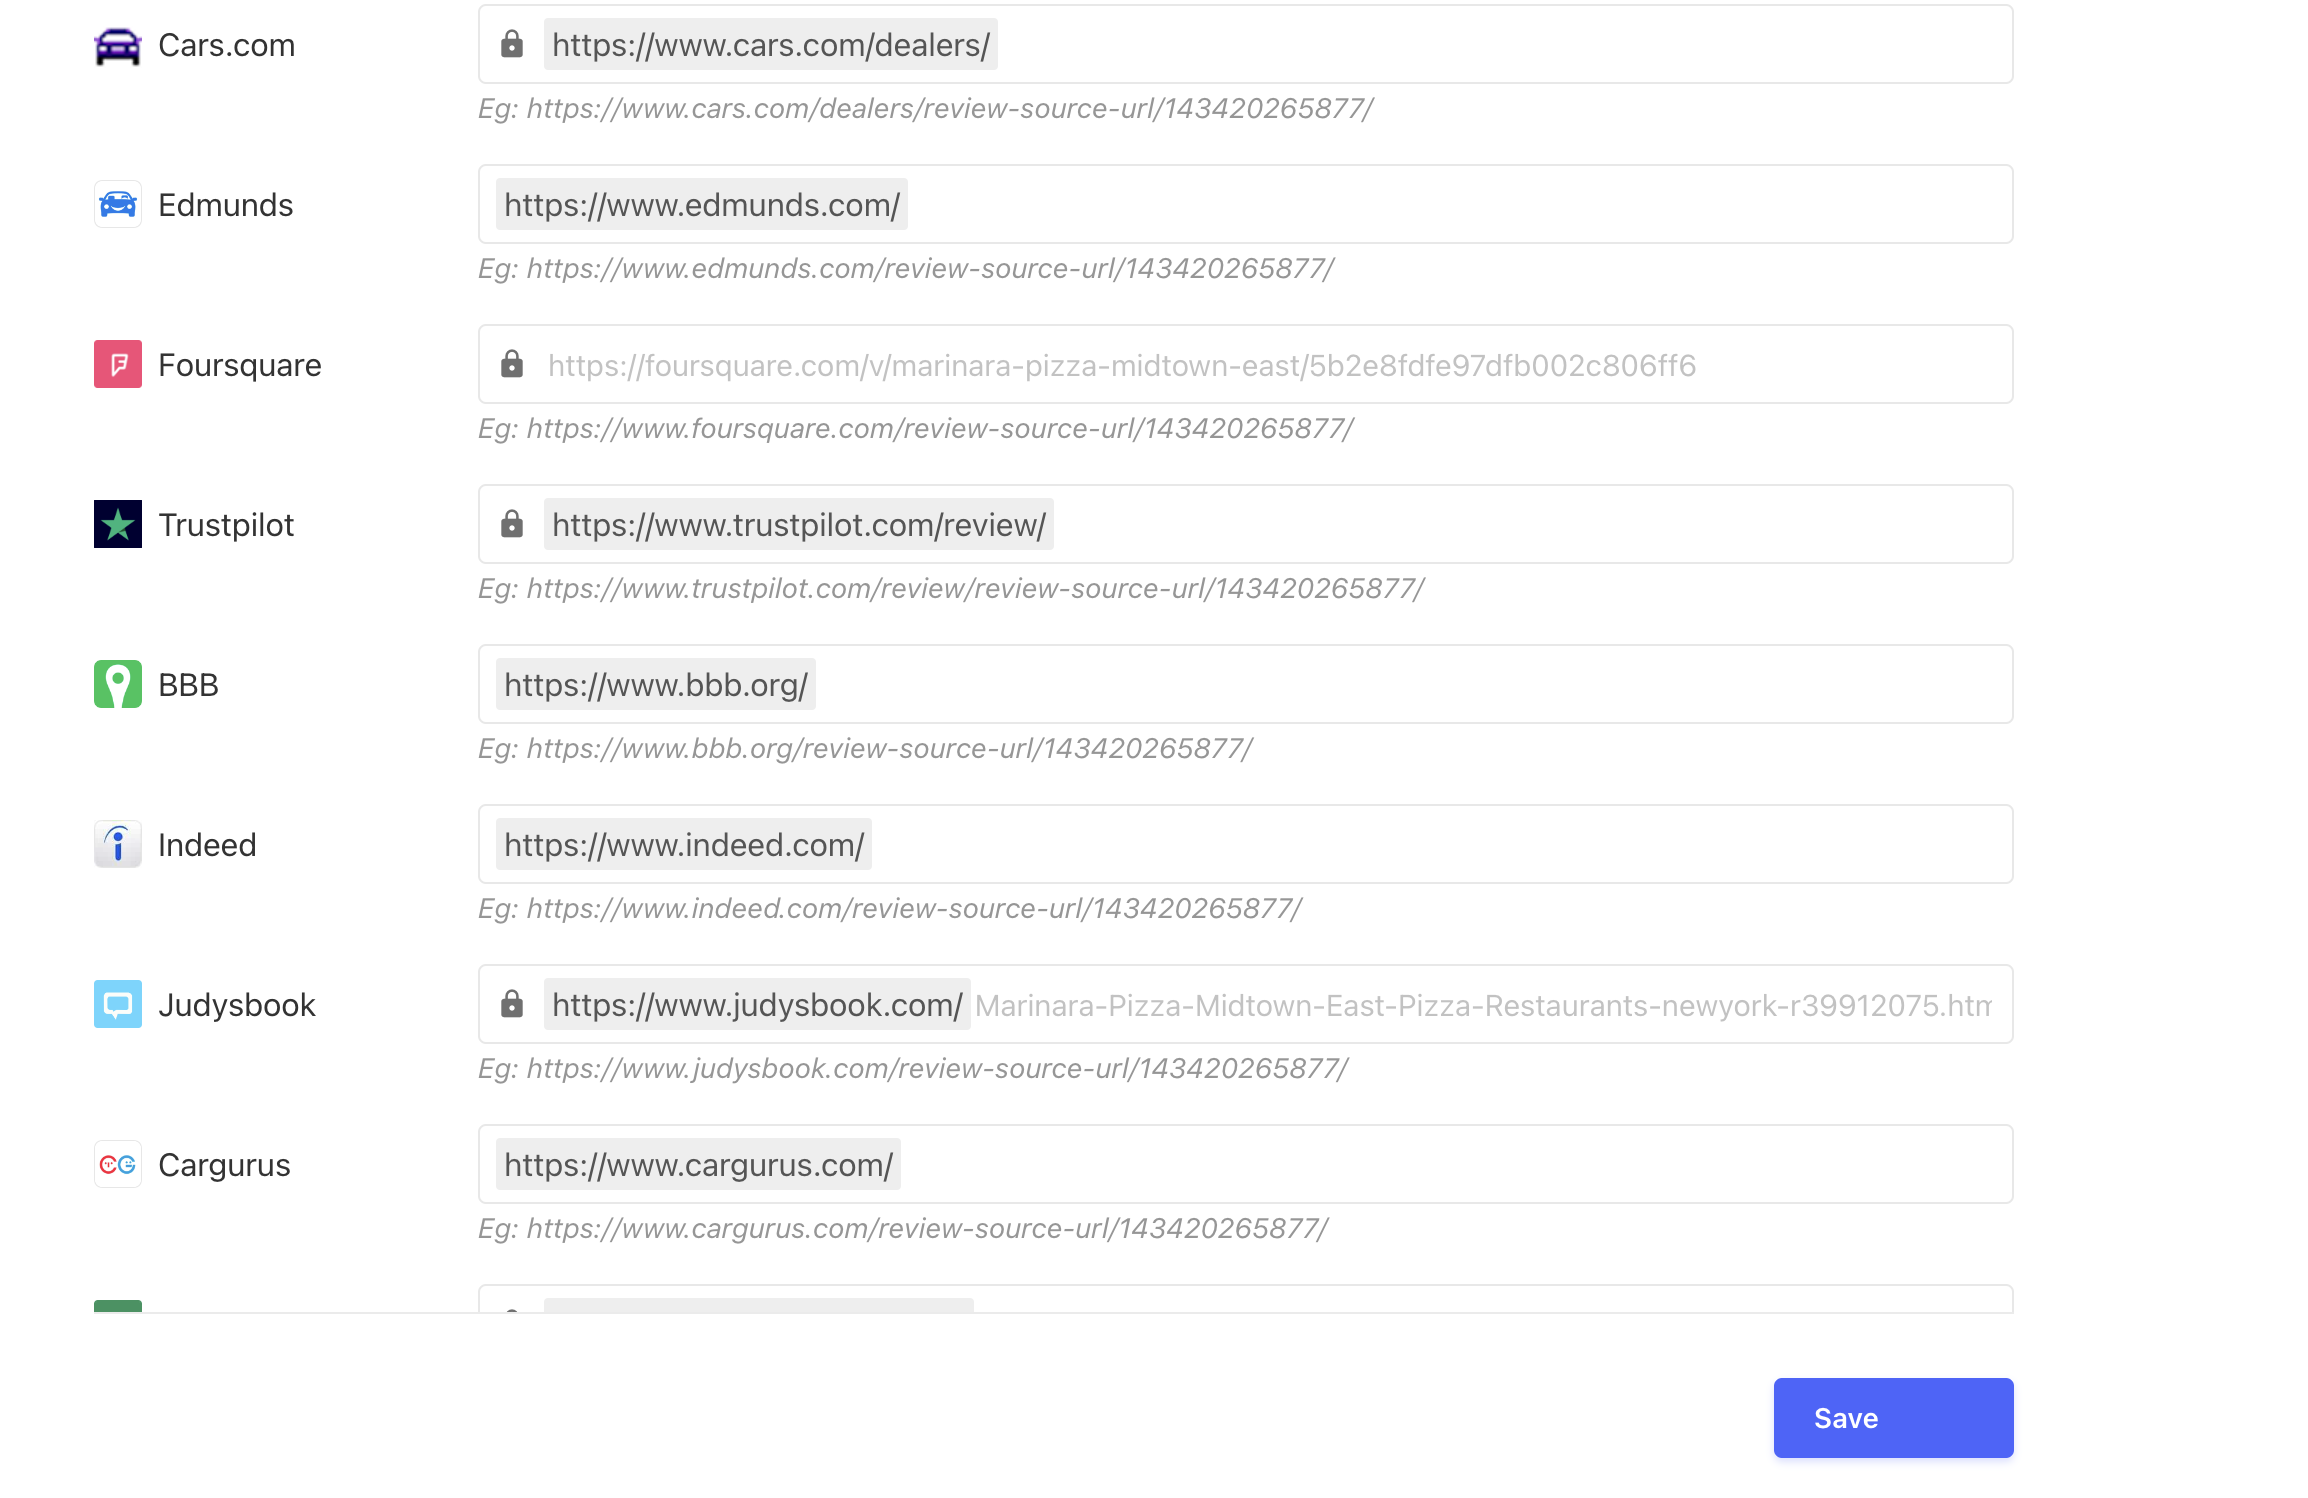Click the Edmunds blue car icon

point(118,205)
